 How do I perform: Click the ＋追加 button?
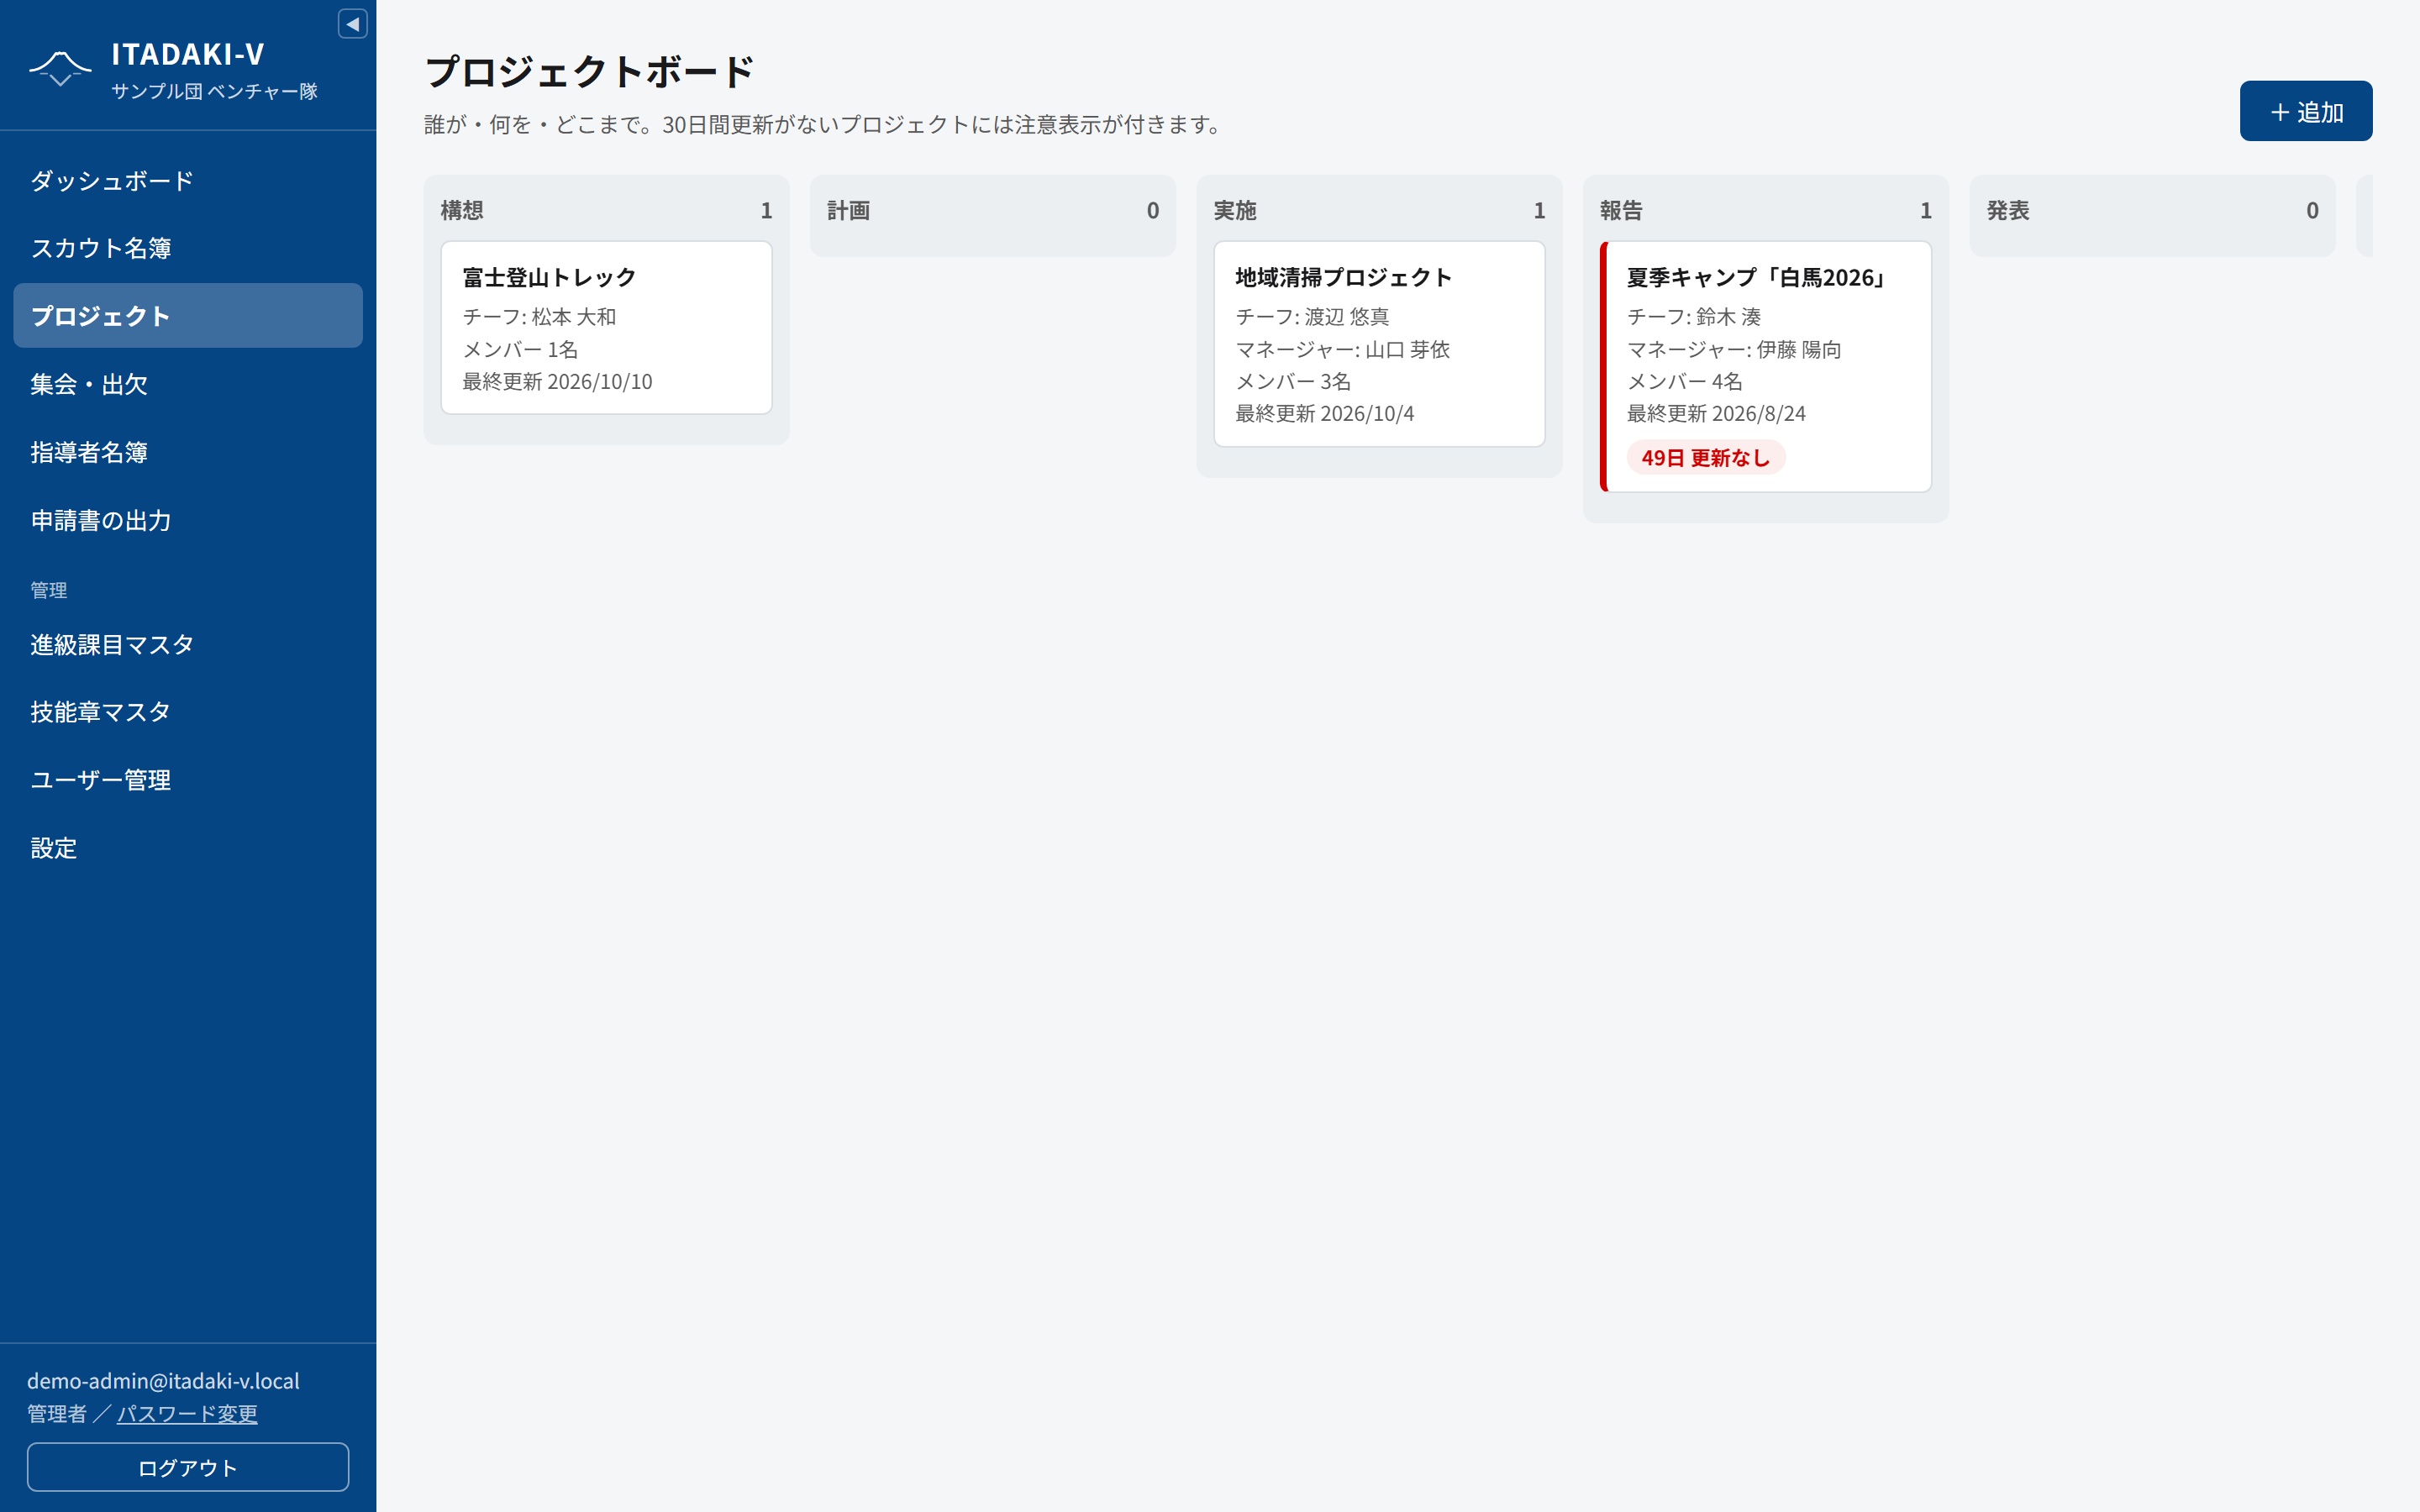(2305, 111)
